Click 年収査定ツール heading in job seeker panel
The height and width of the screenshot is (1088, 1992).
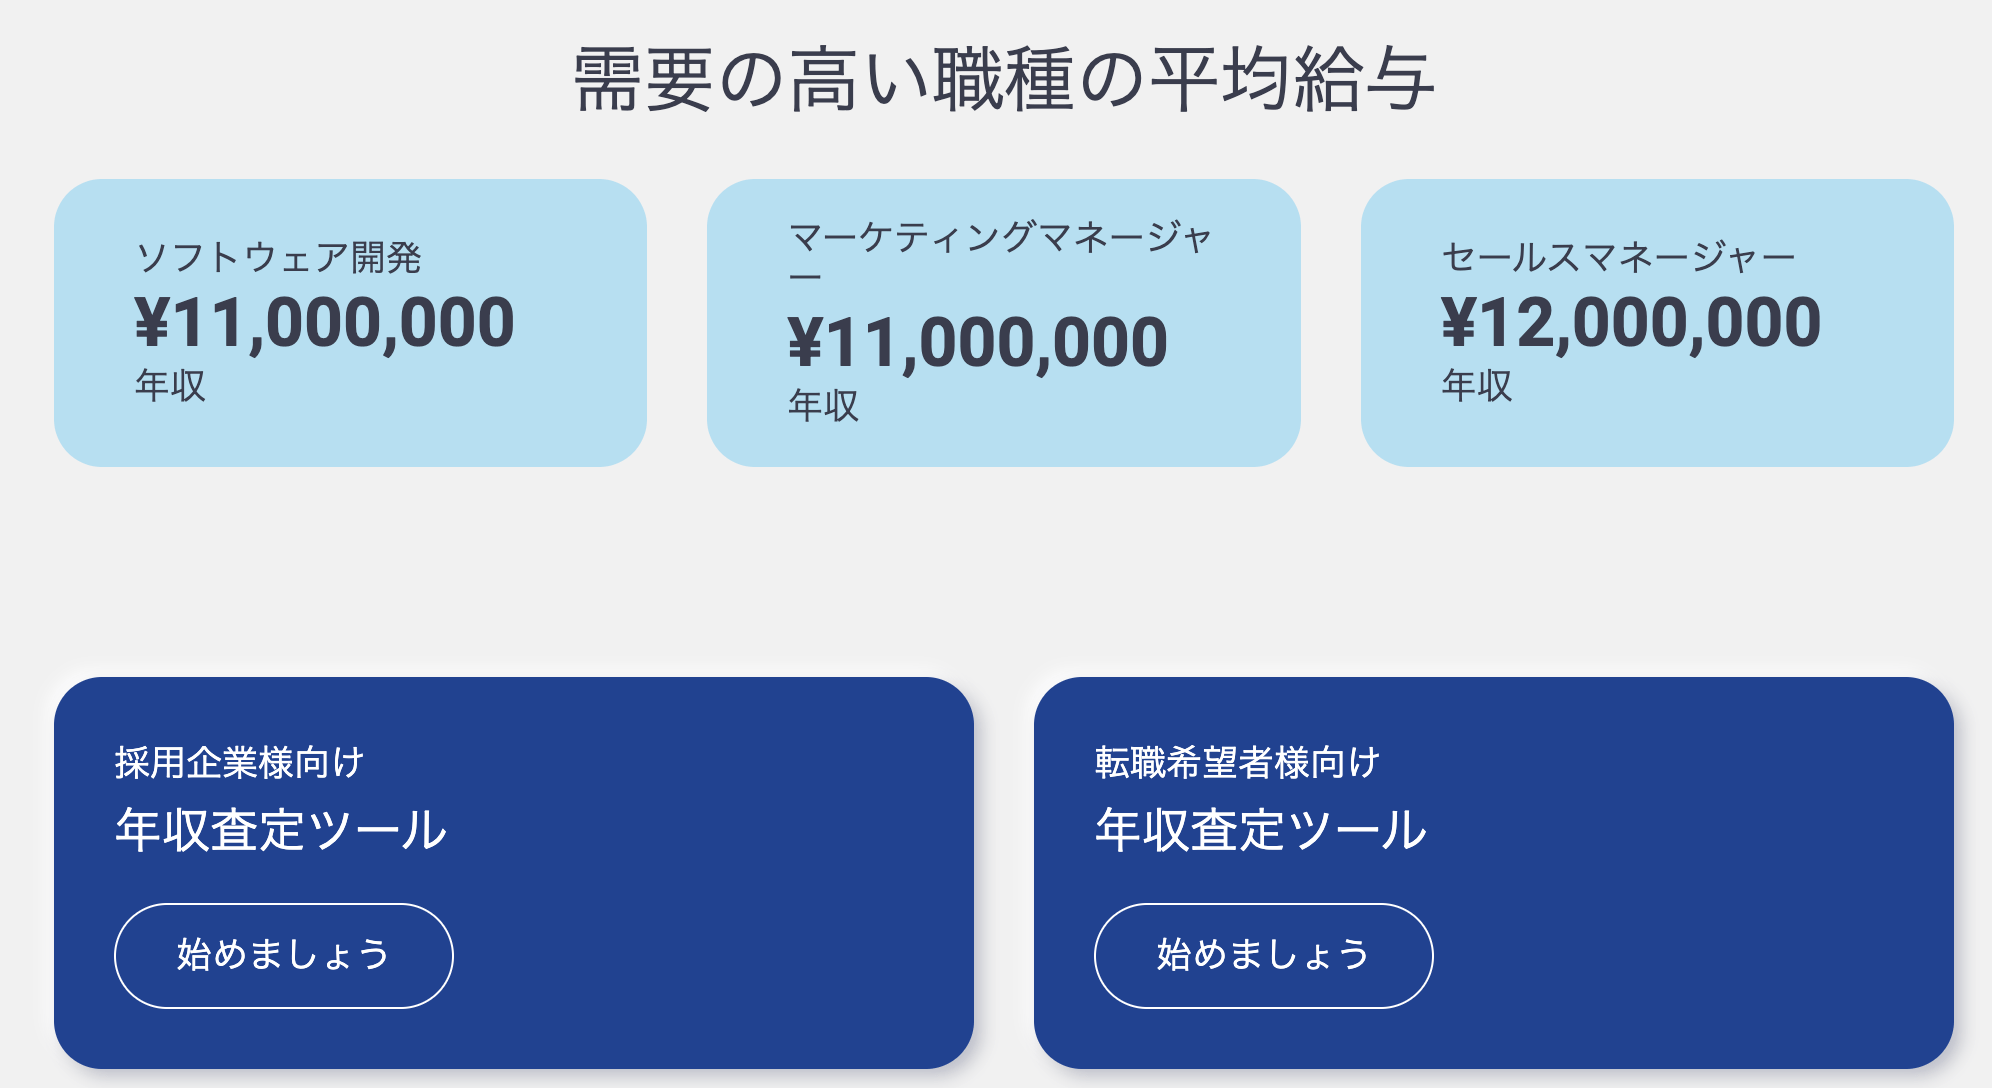click(x=1261, y=830)
